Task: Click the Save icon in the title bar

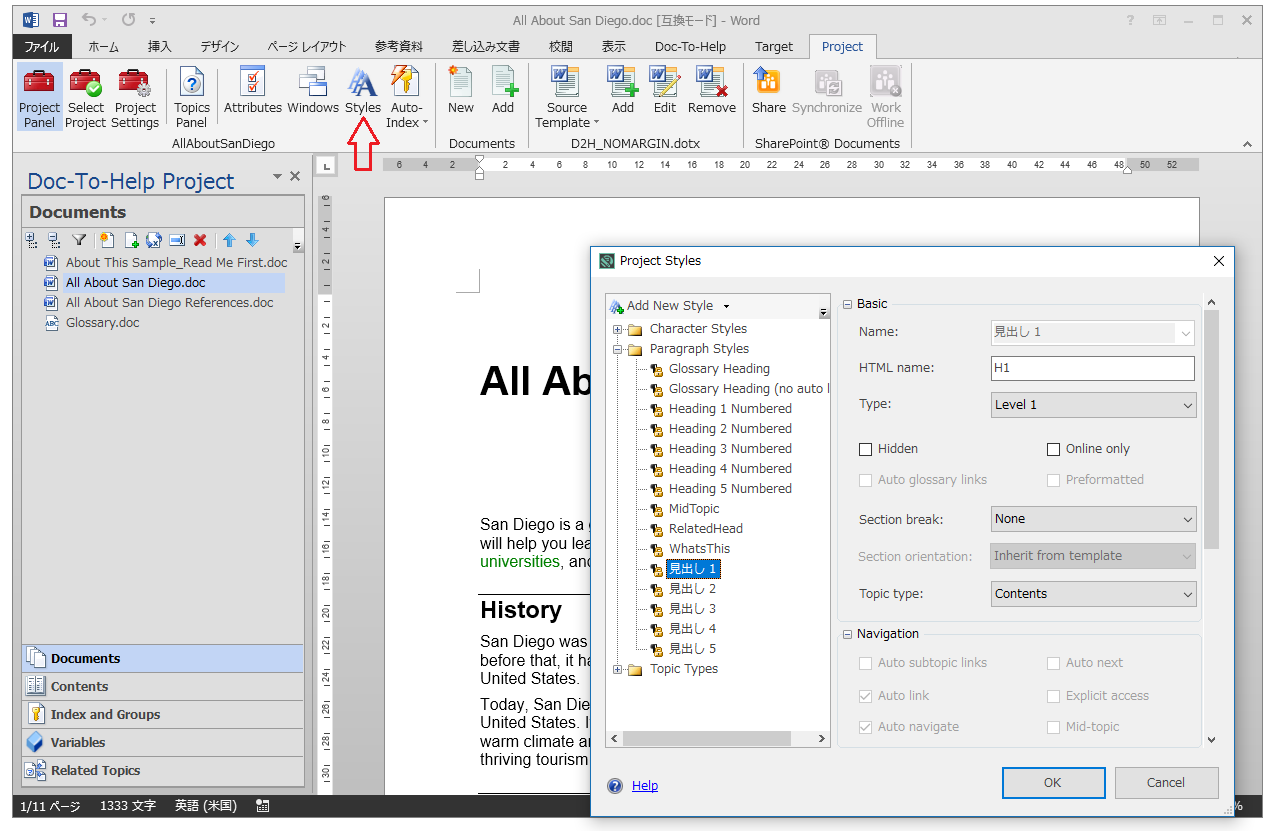Action: click(x=60, y=20)
